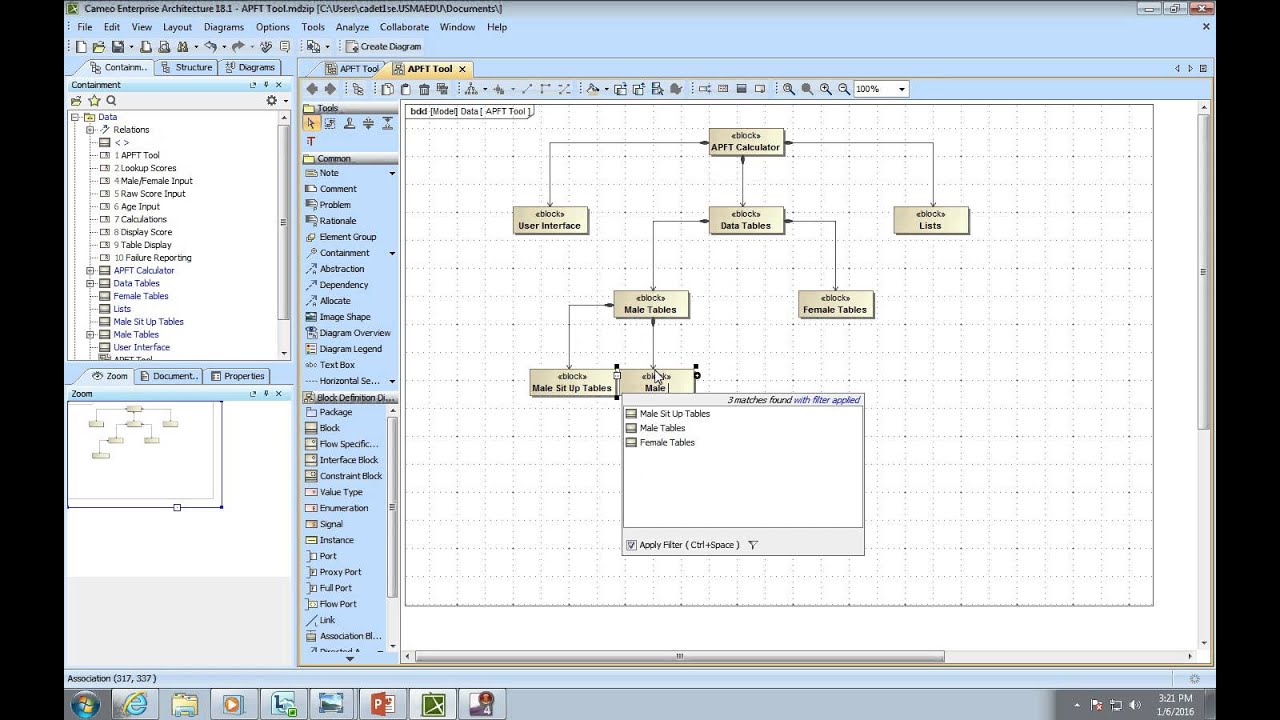
Task: Open the Containment panel gear options dropdown
Action: pyautogui.click(x=275, y=101)
